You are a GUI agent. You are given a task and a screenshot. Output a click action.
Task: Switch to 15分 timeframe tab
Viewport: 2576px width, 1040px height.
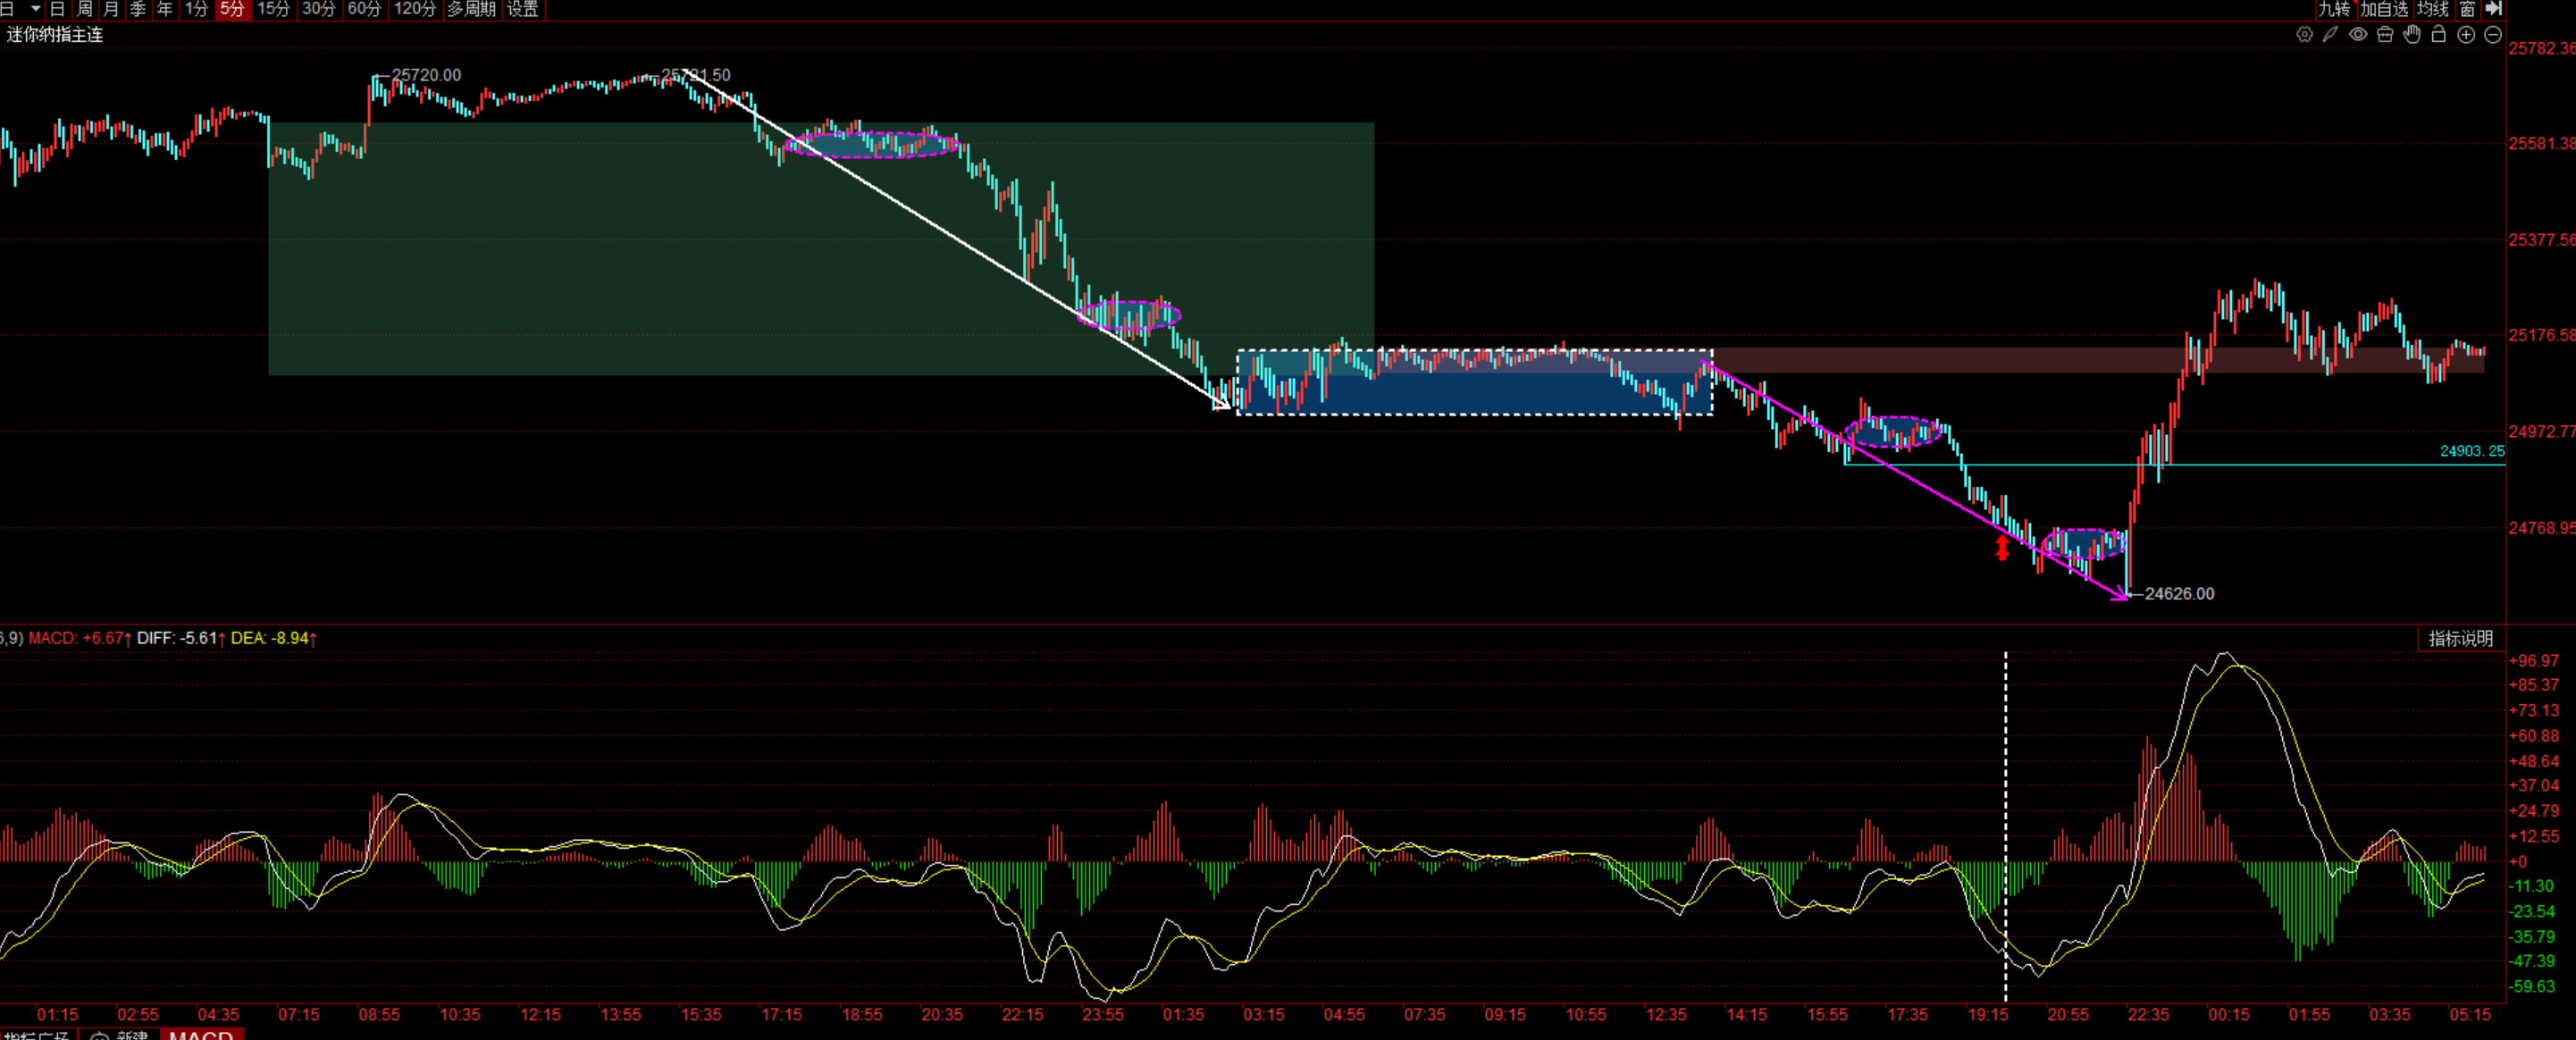(273, 9)
